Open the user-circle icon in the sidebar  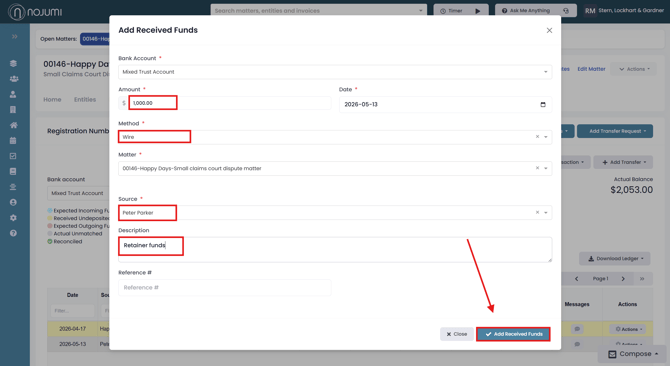point(13,202)
